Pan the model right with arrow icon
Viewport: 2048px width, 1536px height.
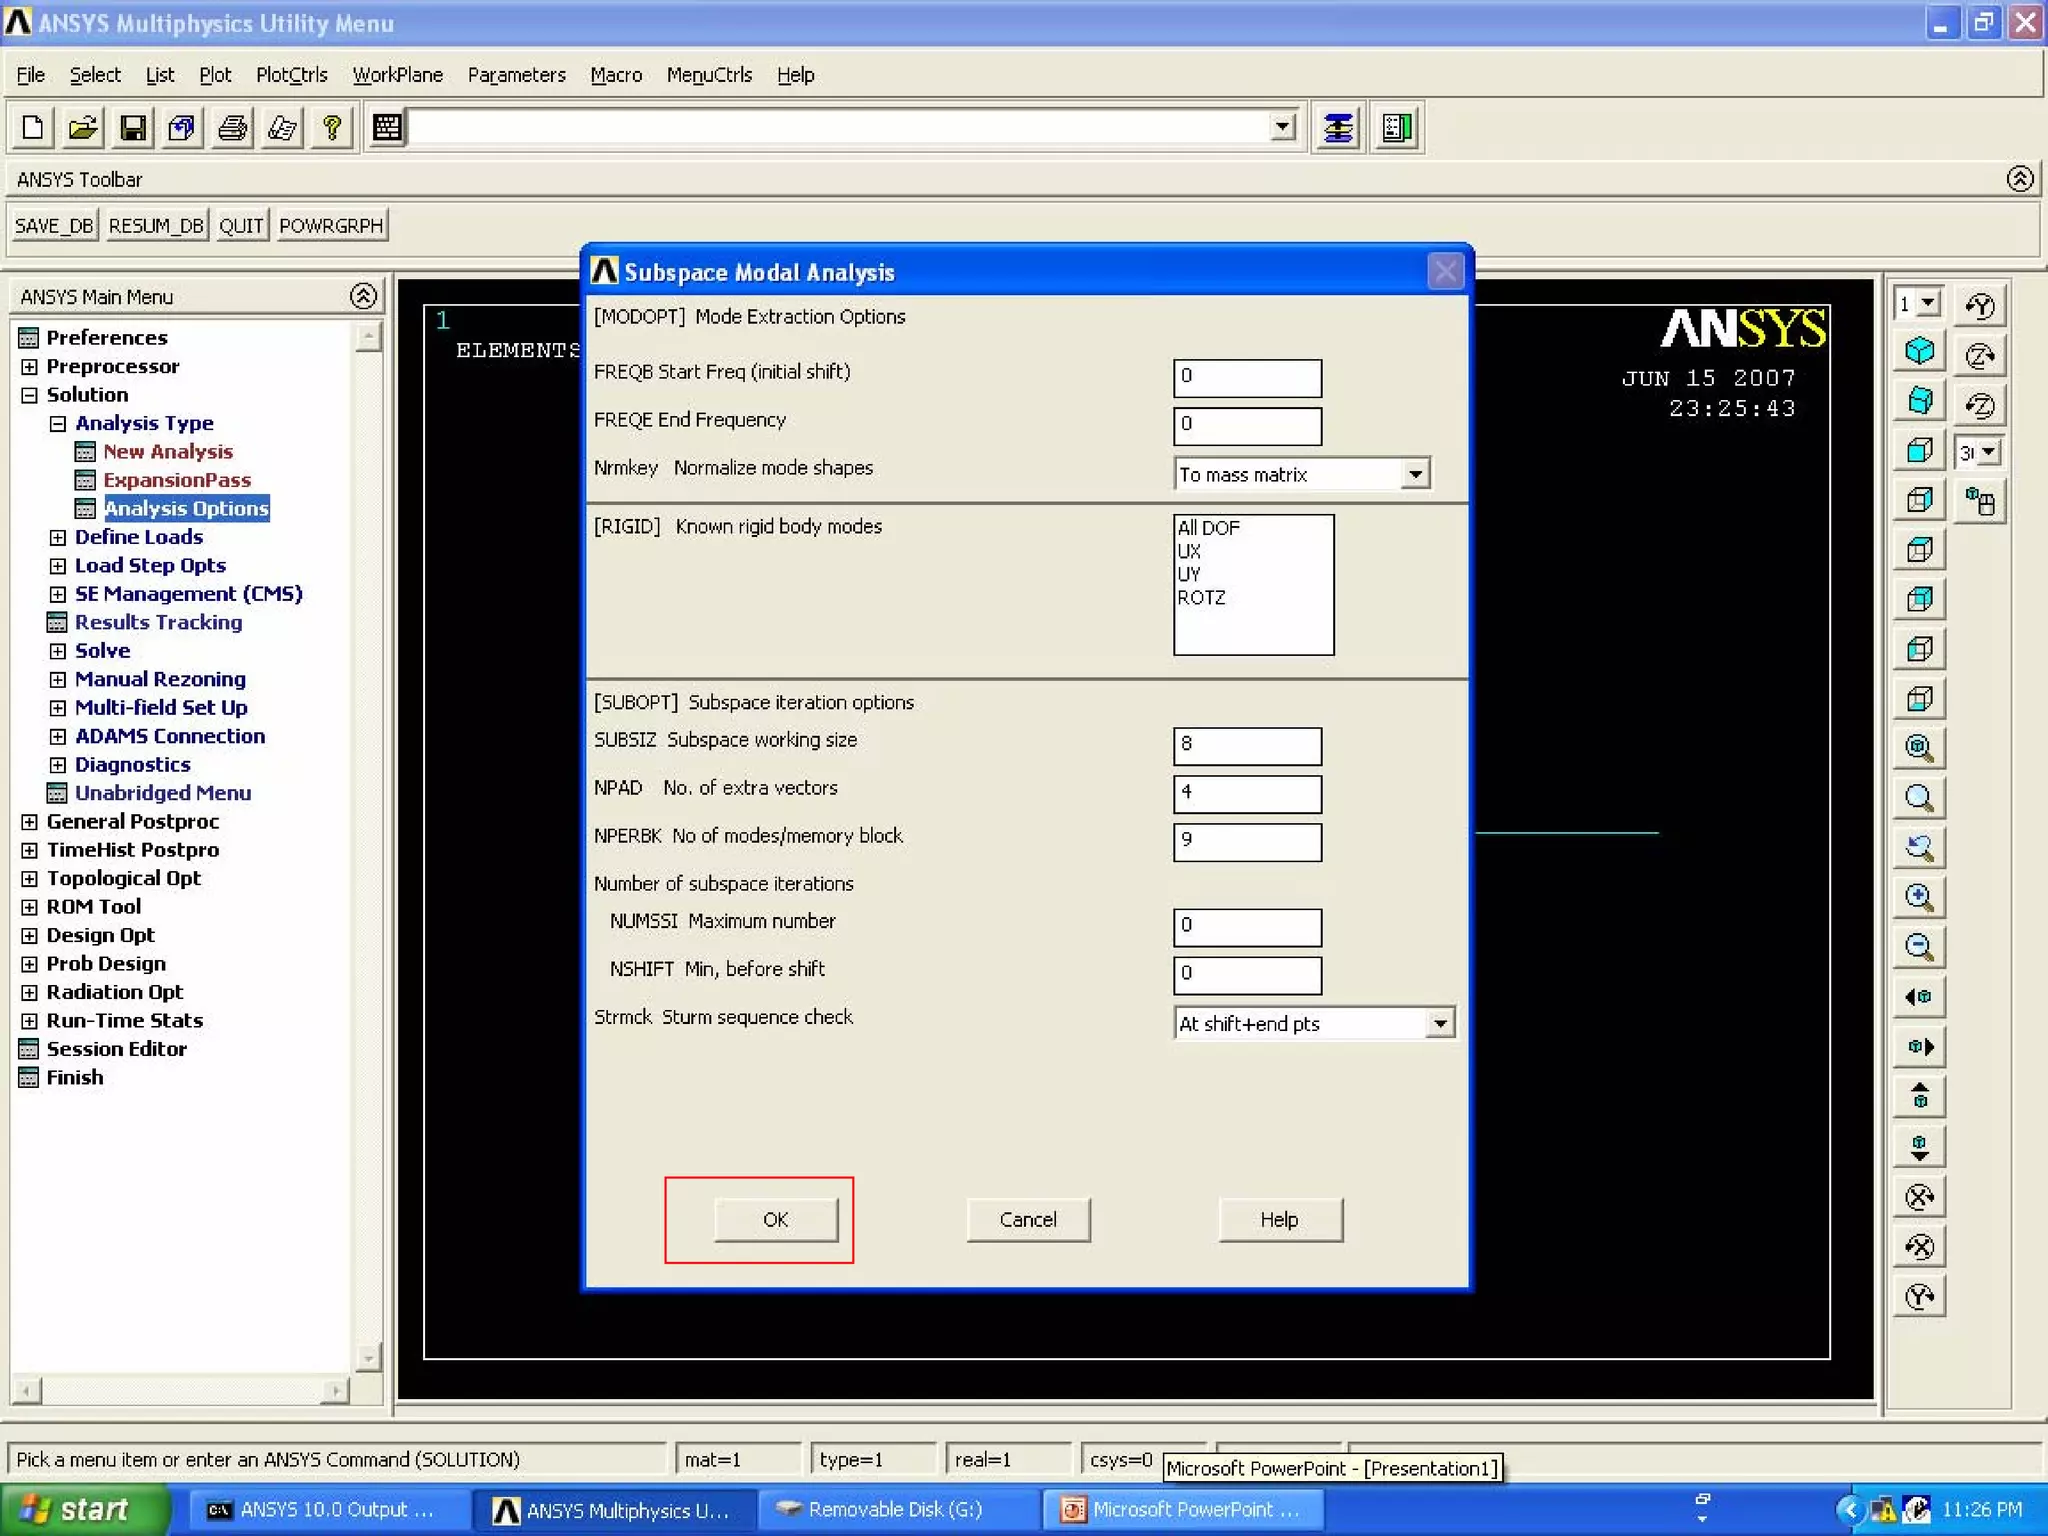(1919, 1047)
